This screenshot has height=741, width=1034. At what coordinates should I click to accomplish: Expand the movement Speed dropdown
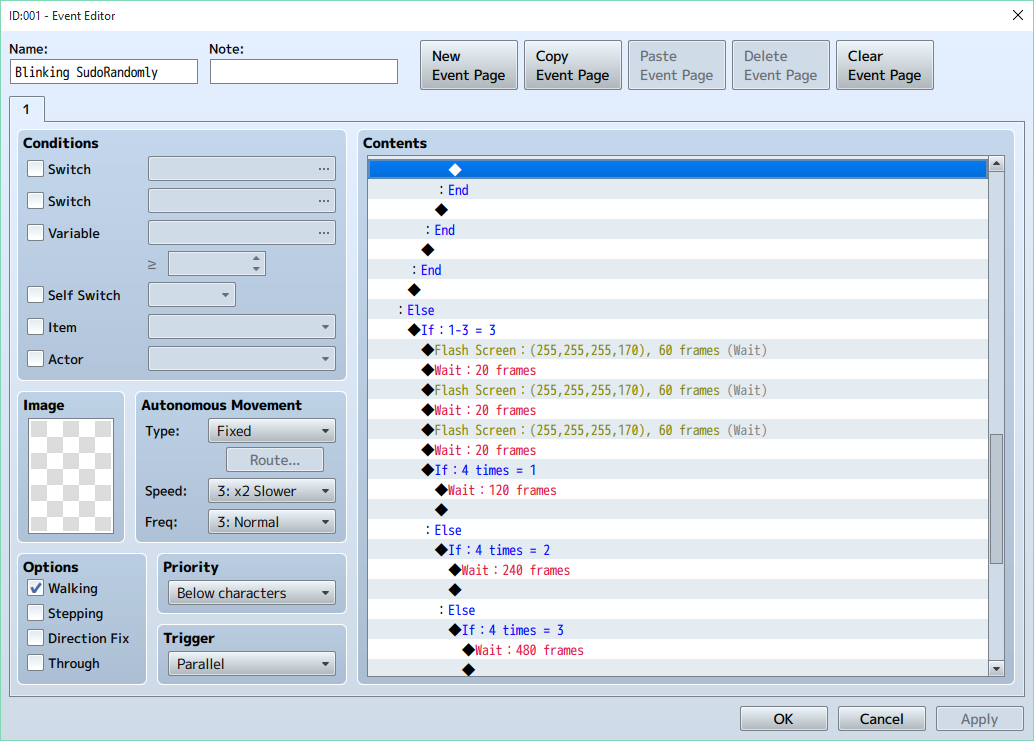click(x=271, y=491)
